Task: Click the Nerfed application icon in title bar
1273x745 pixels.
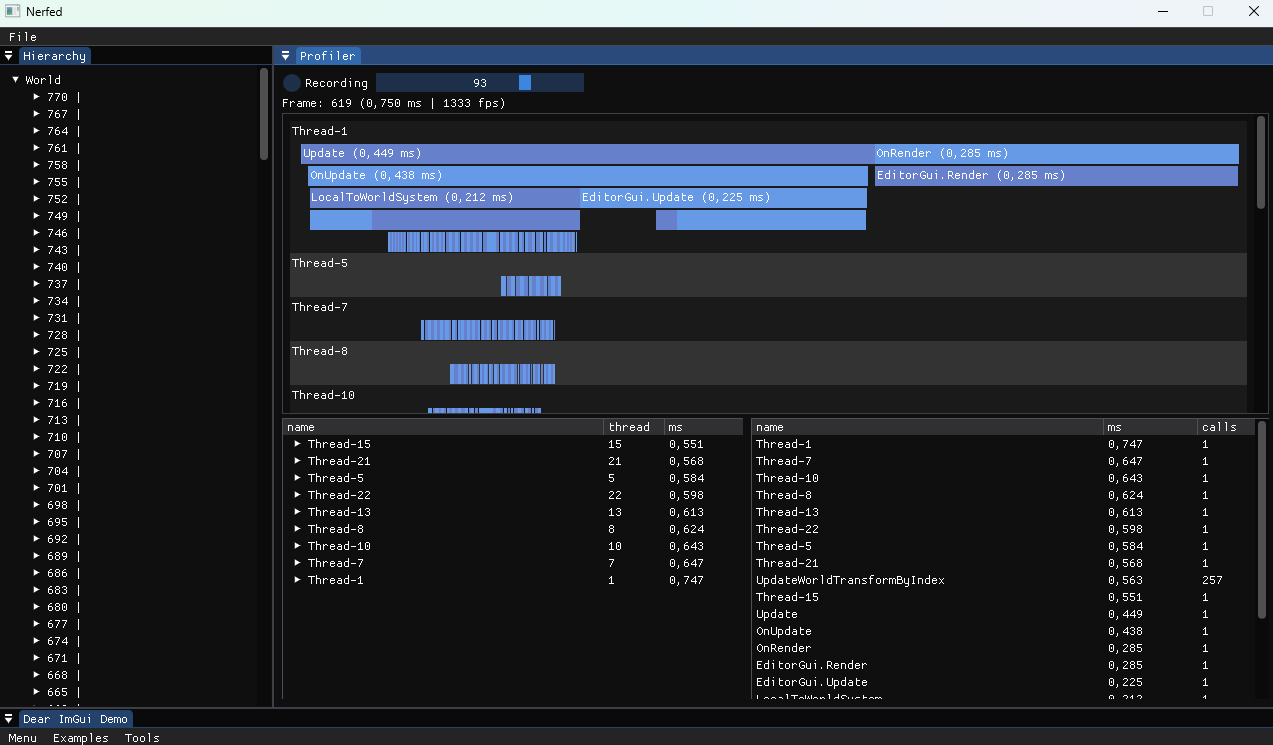Action: pyautogui.click(x=11, y=12)
